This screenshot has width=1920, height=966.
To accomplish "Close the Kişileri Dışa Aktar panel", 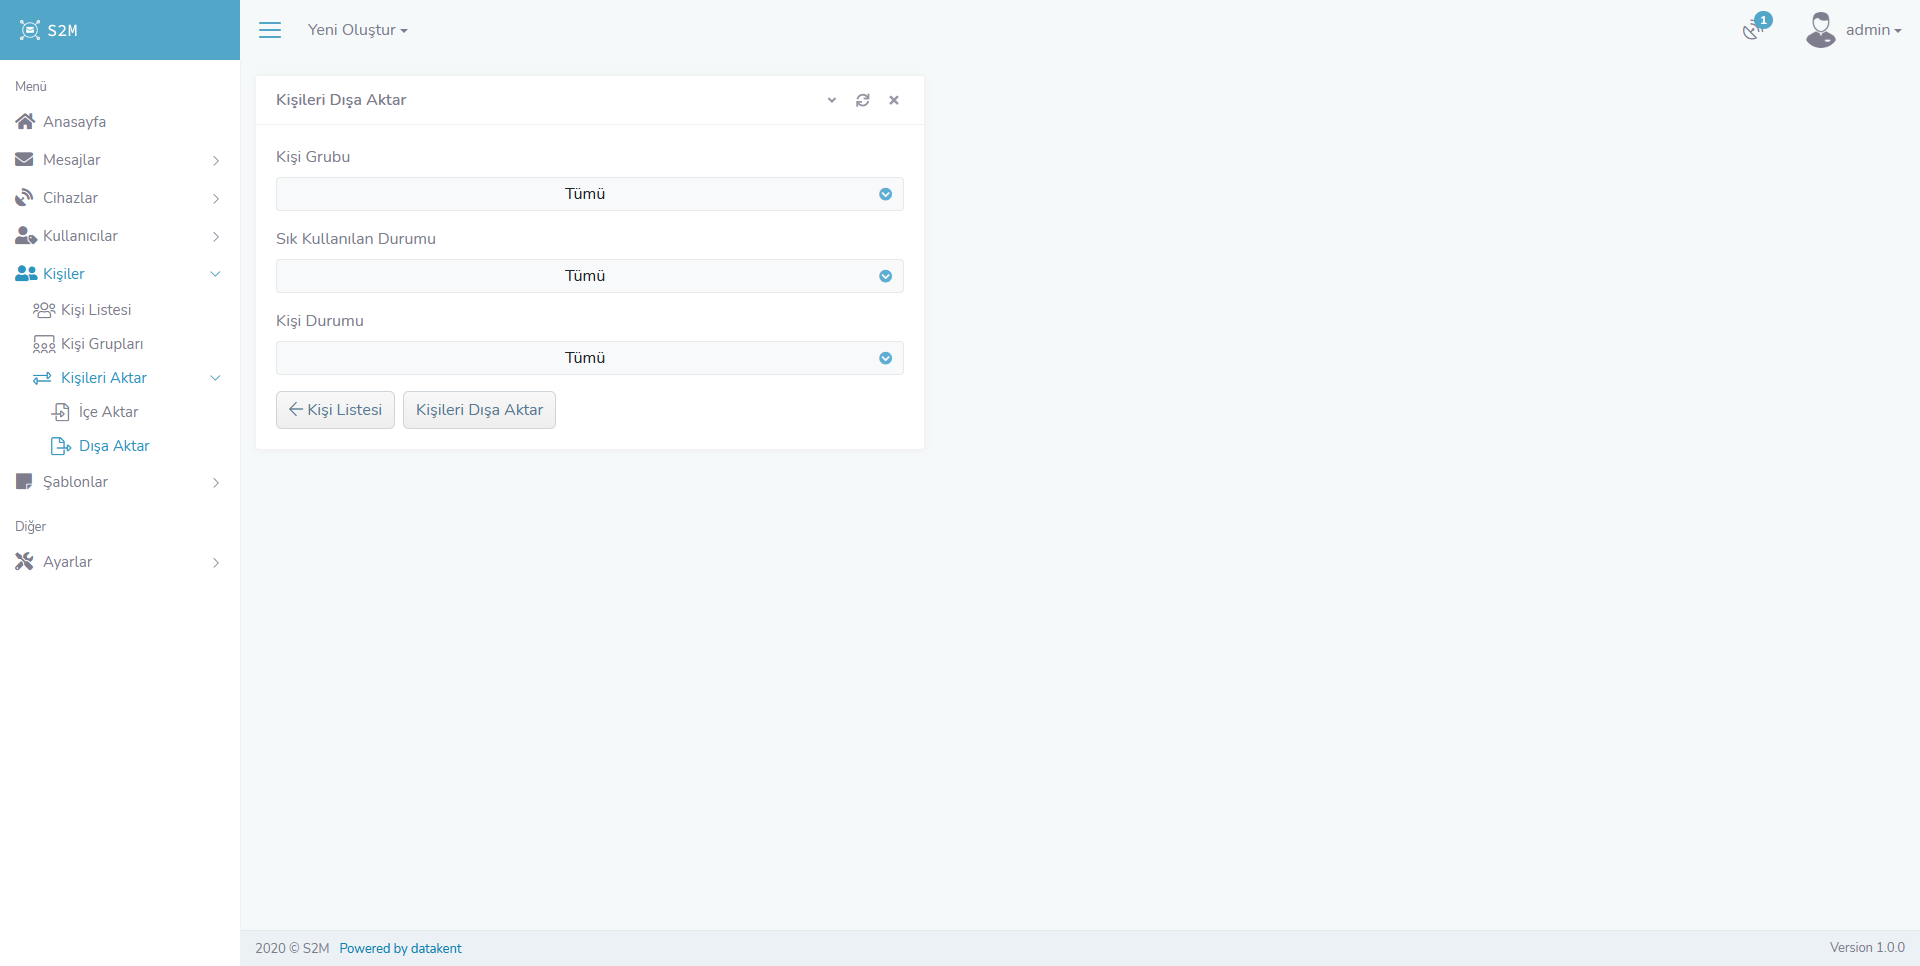I will coord(894,100).
